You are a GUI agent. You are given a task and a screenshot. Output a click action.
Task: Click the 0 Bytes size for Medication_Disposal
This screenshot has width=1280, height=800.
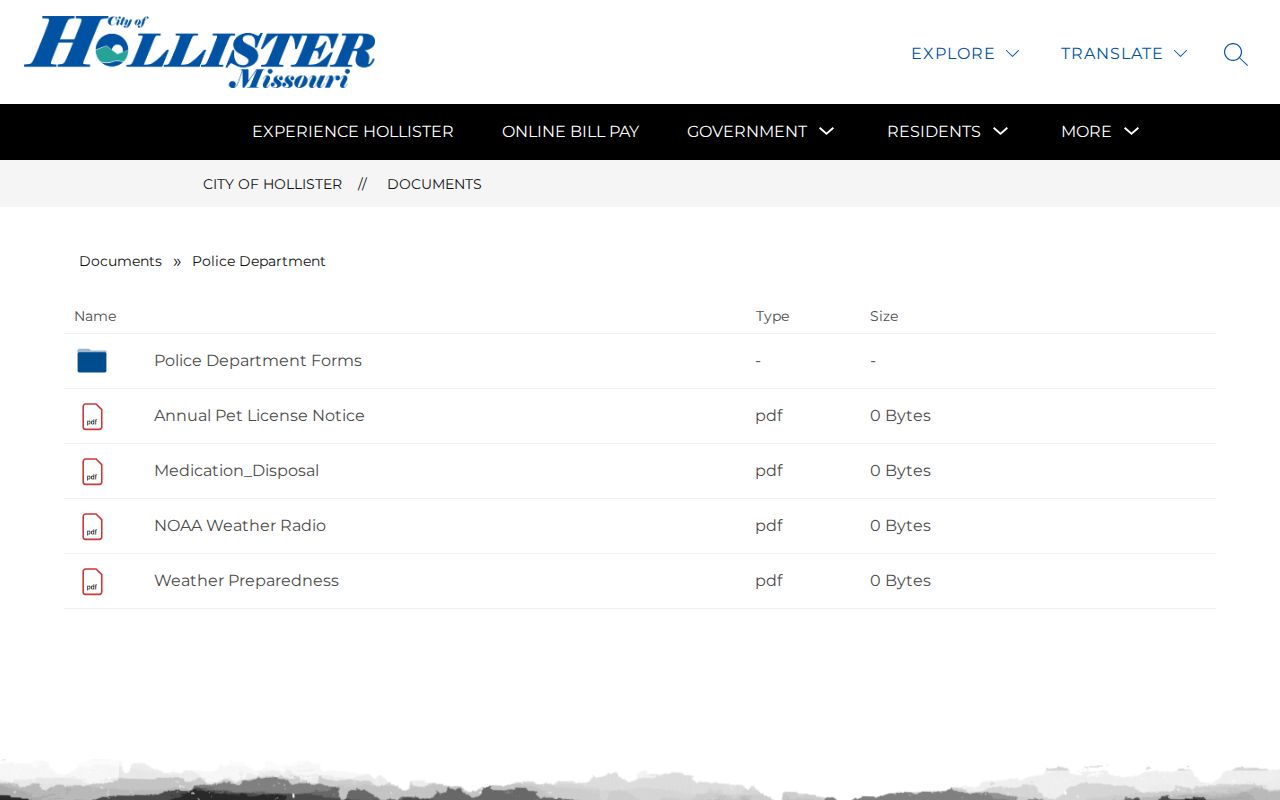900,471
